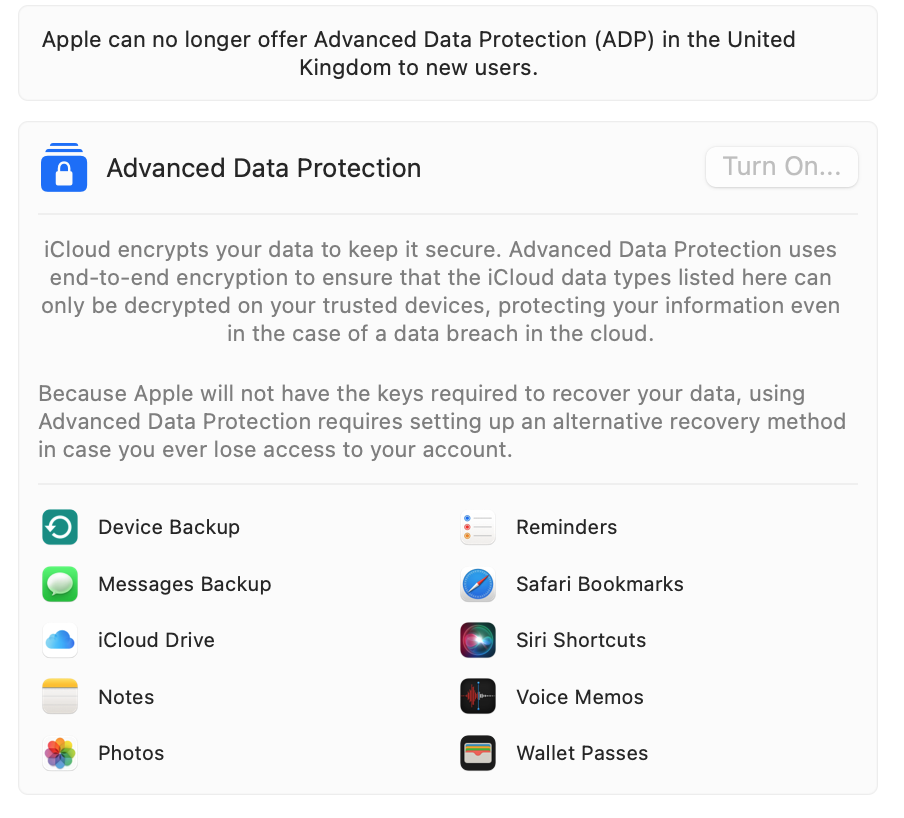The height and width of the screenshot is (818, 904).
Task: Select the Messages Backup text label
Action: tap(185, 584)
